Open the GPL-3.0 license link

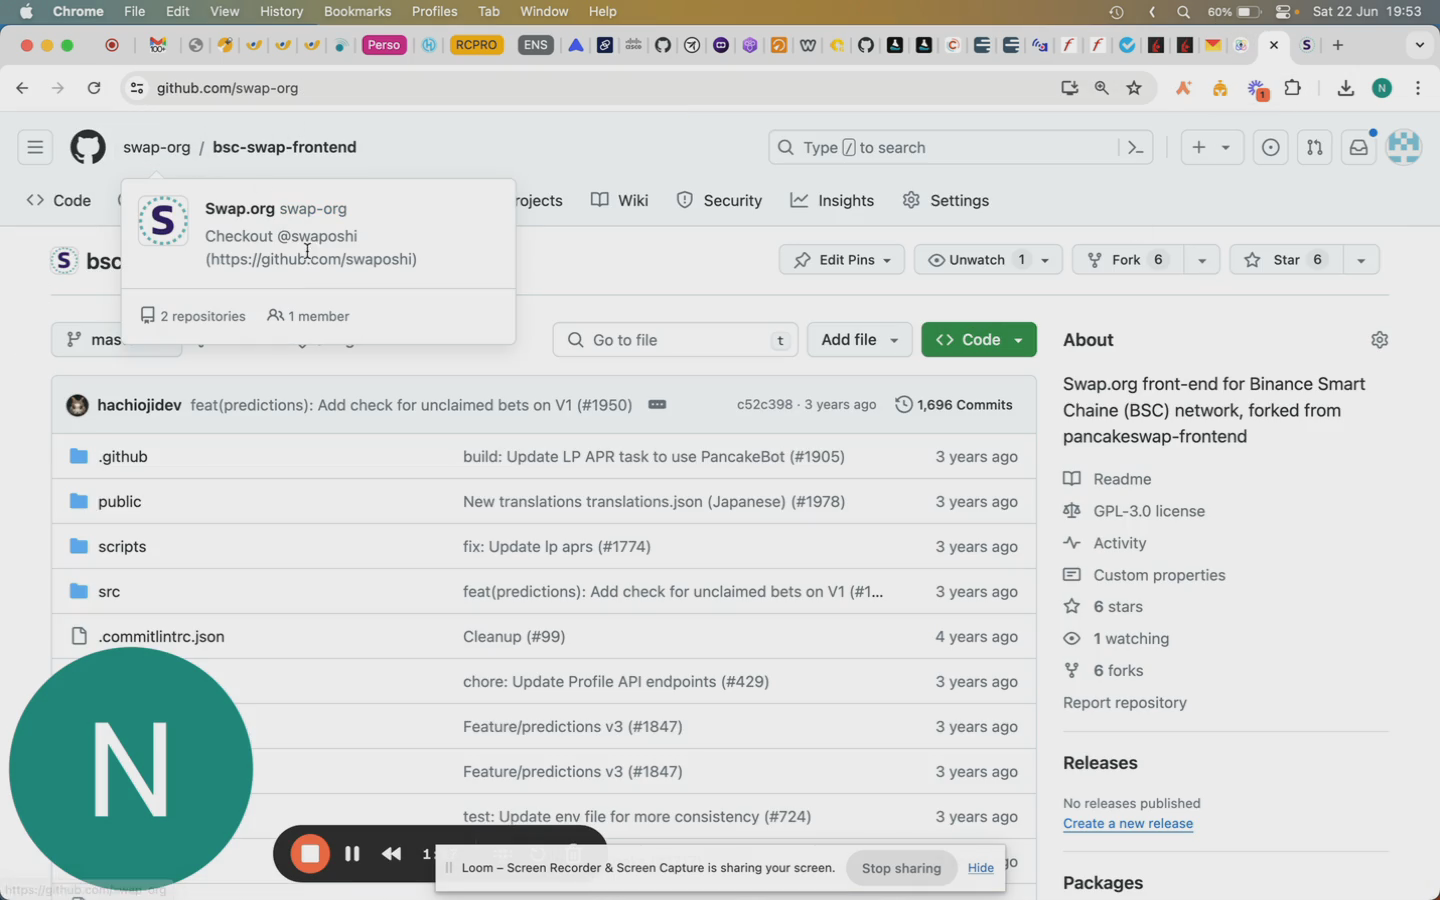pyautogui.click(x=1149, y=511)
